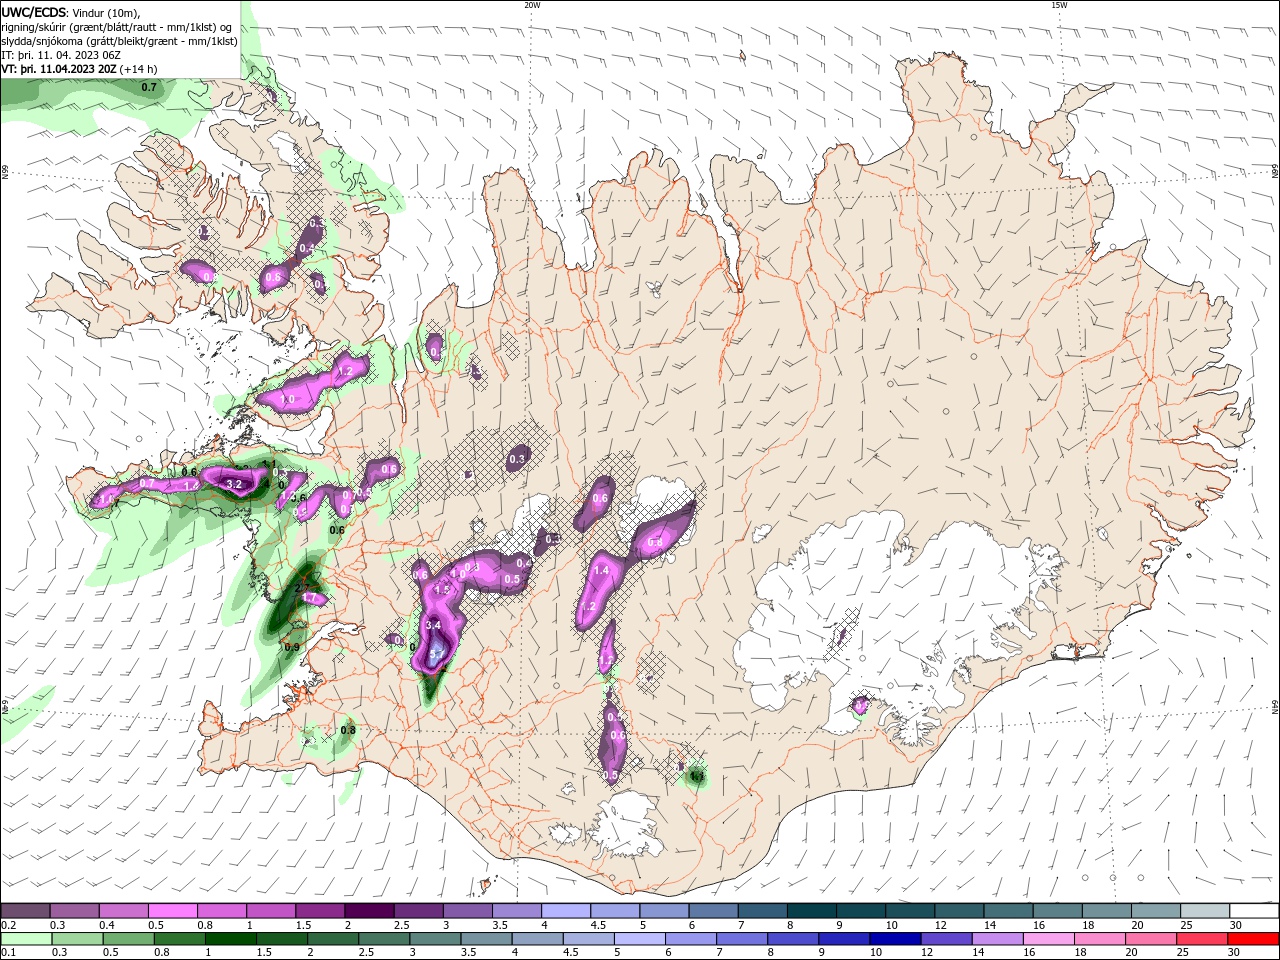Click the 'IT: þri. 11. 04. 2023 06Z' line
The width and height of the screenshot is (1280, 960).
click(61, 55)
